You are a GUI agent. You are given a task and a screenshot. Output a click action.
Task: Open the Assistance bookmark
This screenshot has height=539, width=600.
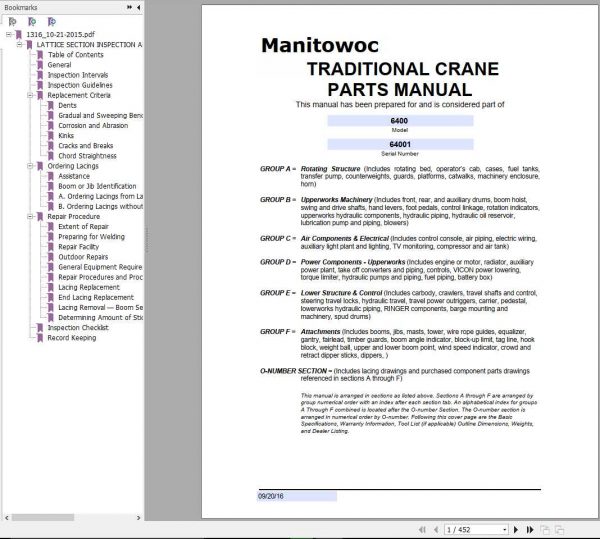tap(74, 176)
